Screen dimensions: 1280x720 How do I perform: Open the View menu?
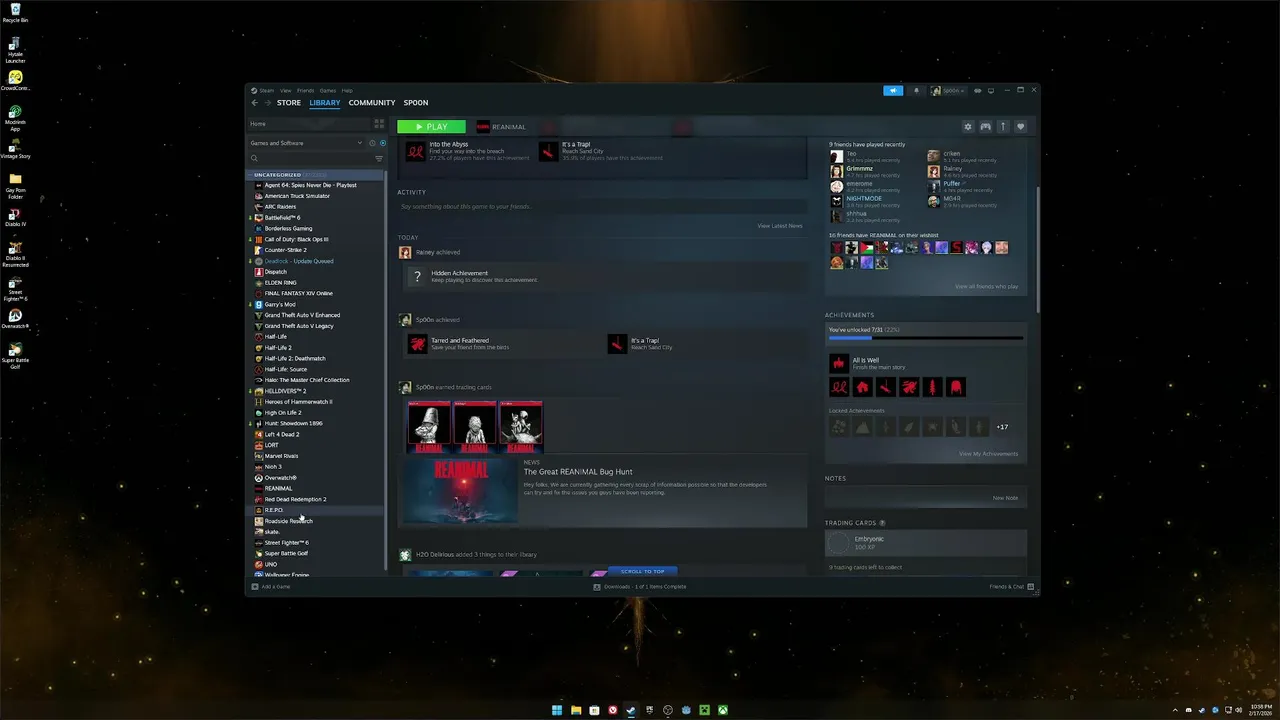pos(286,90)
